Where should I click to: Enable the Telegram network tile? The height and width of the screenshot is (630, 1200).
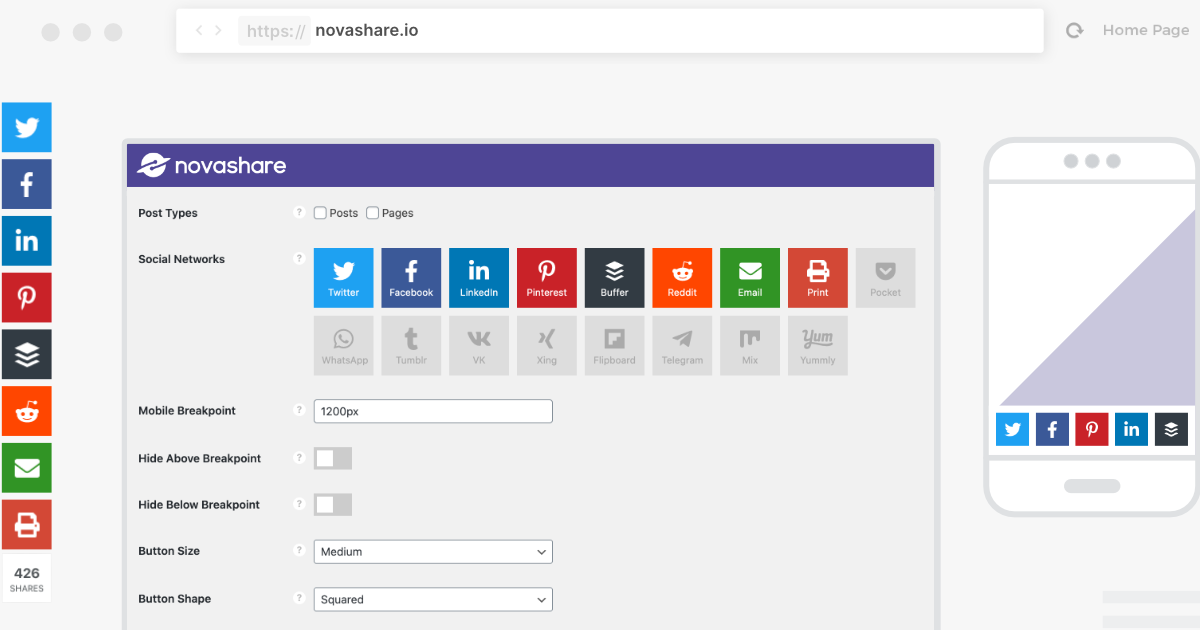coord(682,345)
